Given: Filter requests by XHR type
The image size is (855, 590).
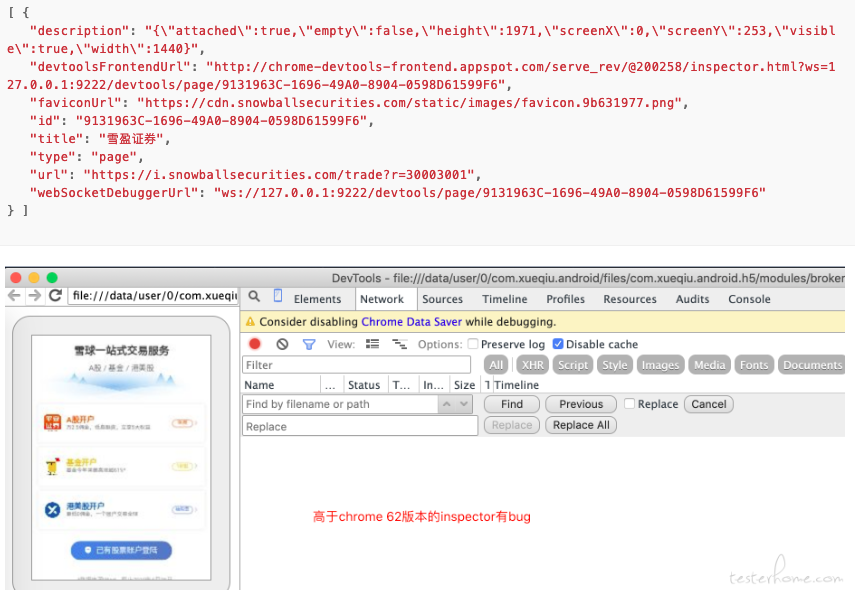Looking at the screenshot, I should [x=531, y=365].
